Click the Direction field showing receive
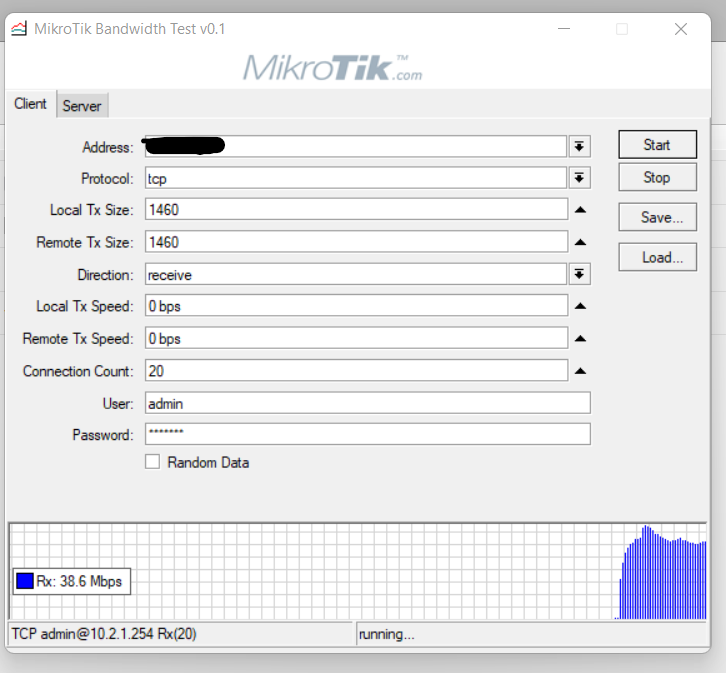The height and width of the screenshot is (673, 726). [x=356, y=275]
